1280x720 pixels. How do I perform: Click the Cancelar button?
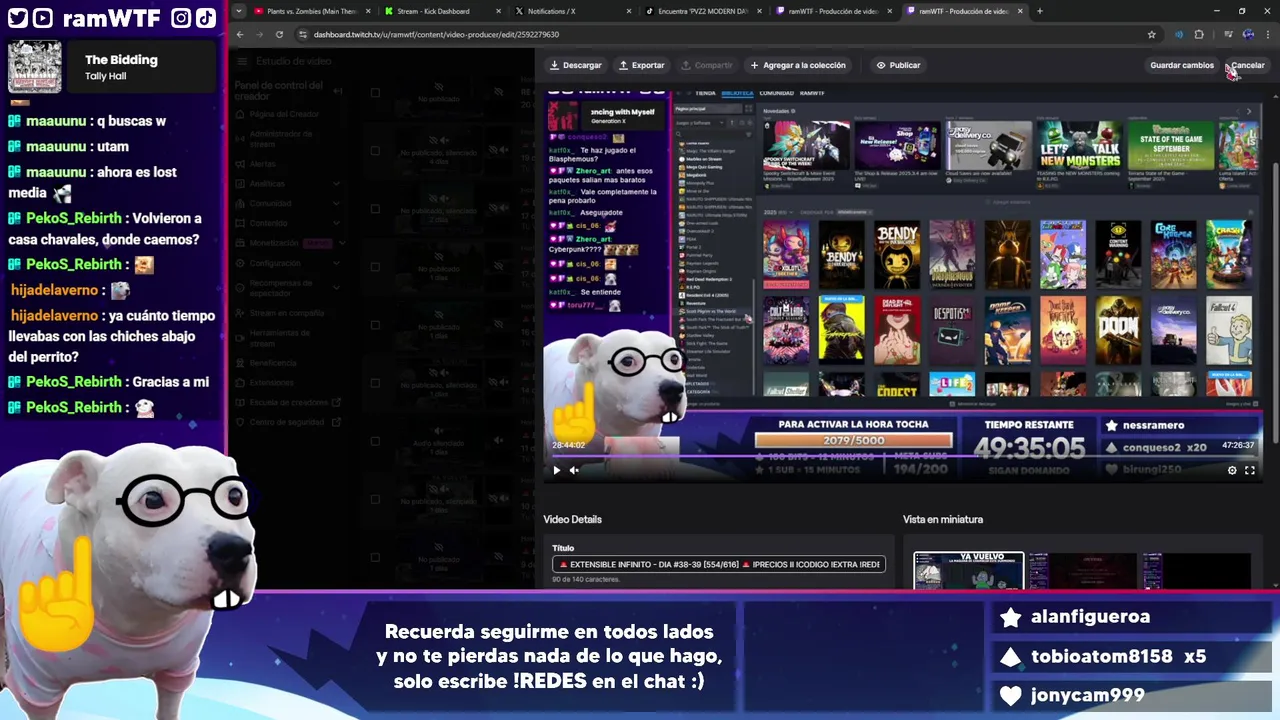(1247, 65)
